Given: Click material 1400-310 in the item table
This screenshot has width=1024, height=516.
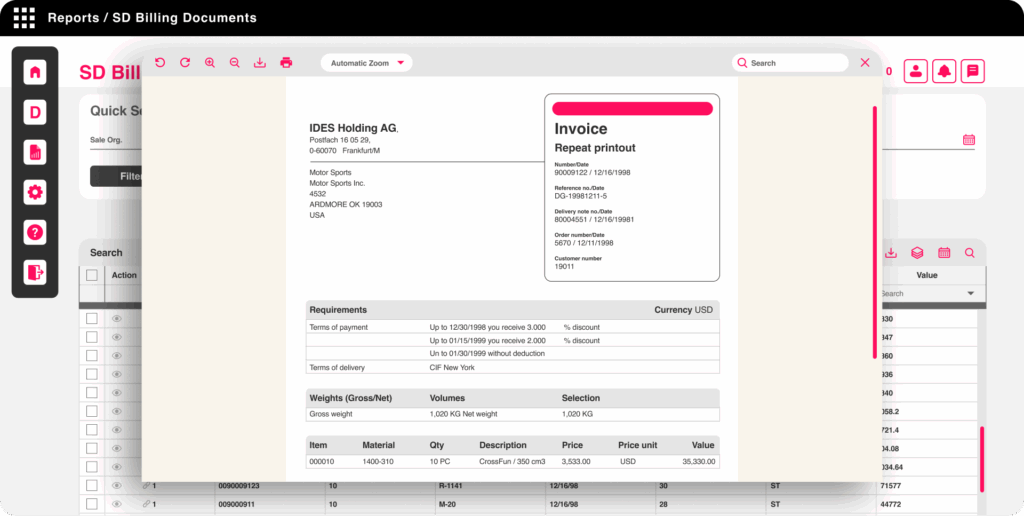Looking at the screenshot, I should [x=378, y=461].
